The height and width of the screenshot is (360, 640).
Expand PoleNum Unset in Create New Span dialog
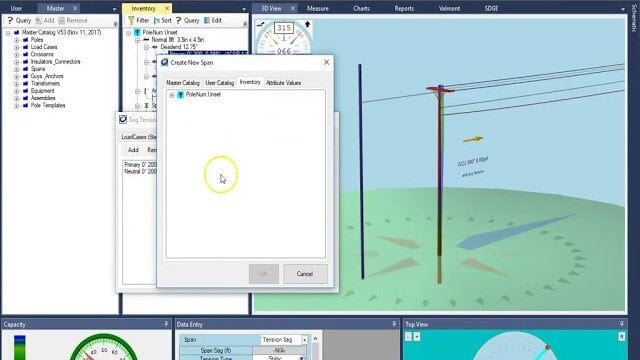point(172,95)
